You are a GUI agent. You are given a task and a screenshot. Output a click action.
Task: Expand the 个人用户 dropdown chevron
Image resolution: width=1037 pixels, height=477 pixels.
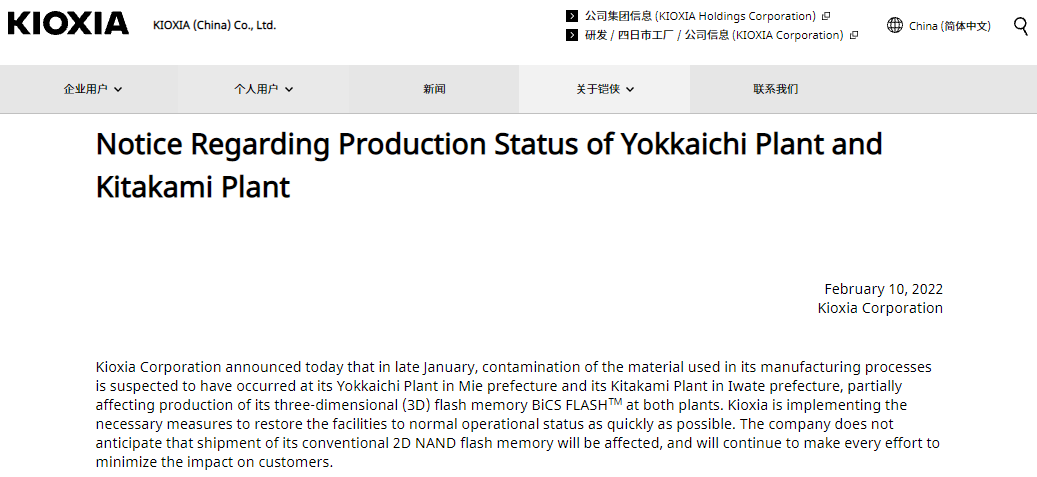(x=288, y=89)
